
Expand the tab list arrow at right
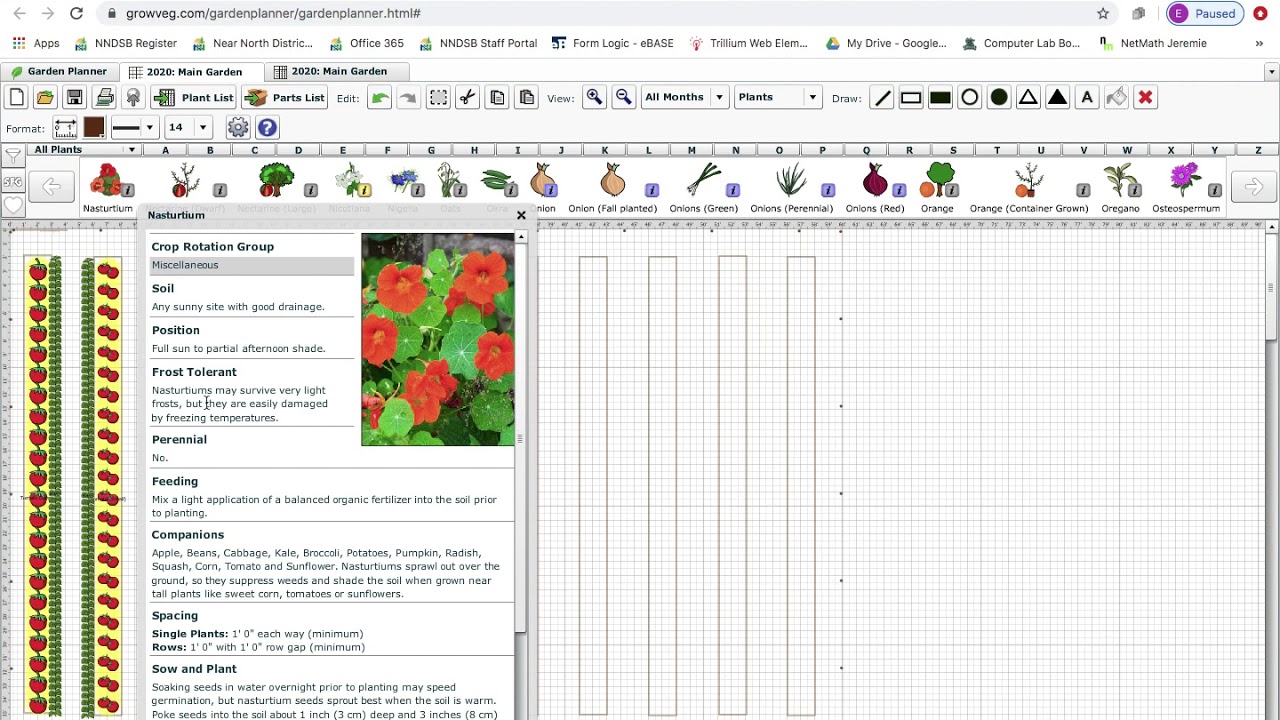(1271, 71)
